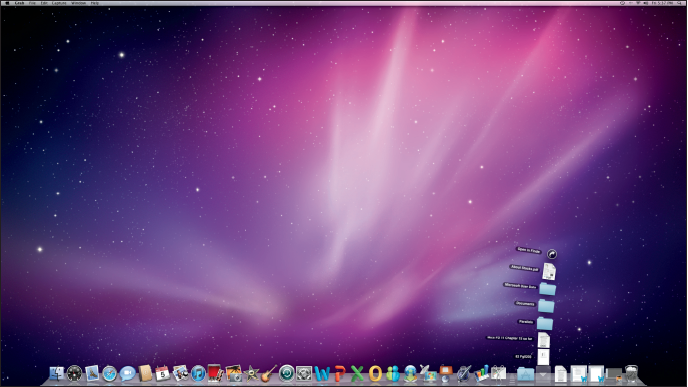Image resolution: width=688 pixels, height=387 pixels.
Task: Collapse the open Documents stack in Dock
Action: pos(543,374)
